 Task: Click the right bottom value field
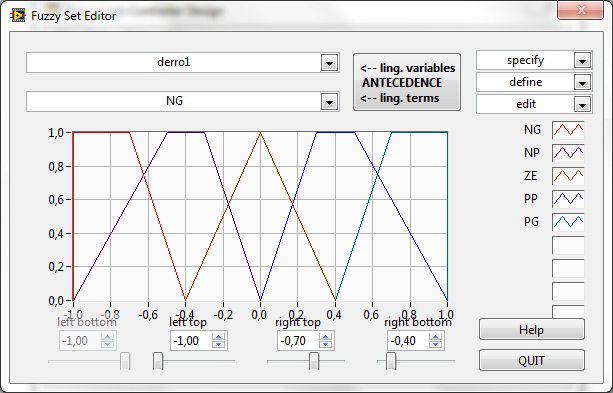pyautogui.click(x=408, y=341)
